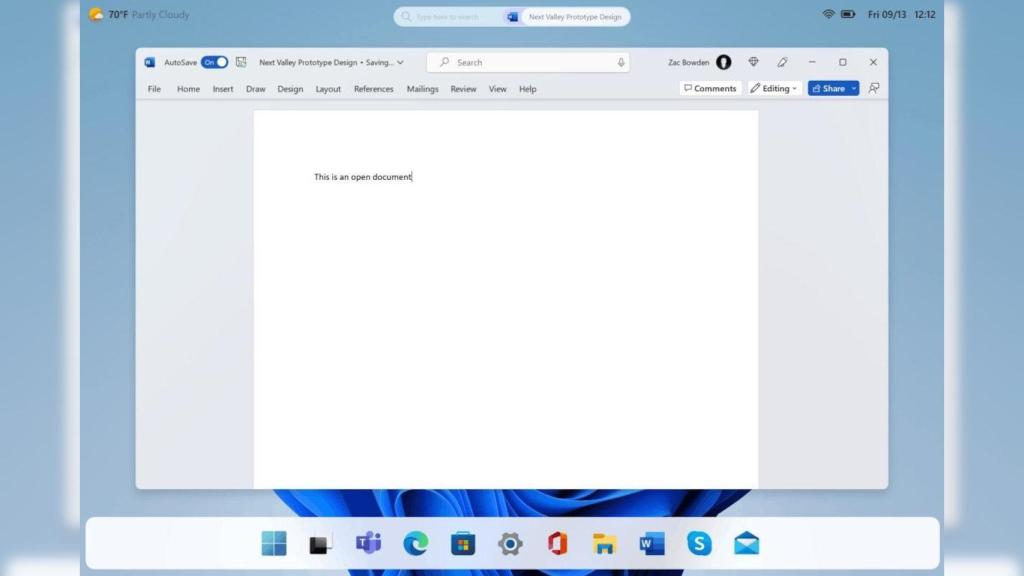Maximize the Word window

[842, 62]
